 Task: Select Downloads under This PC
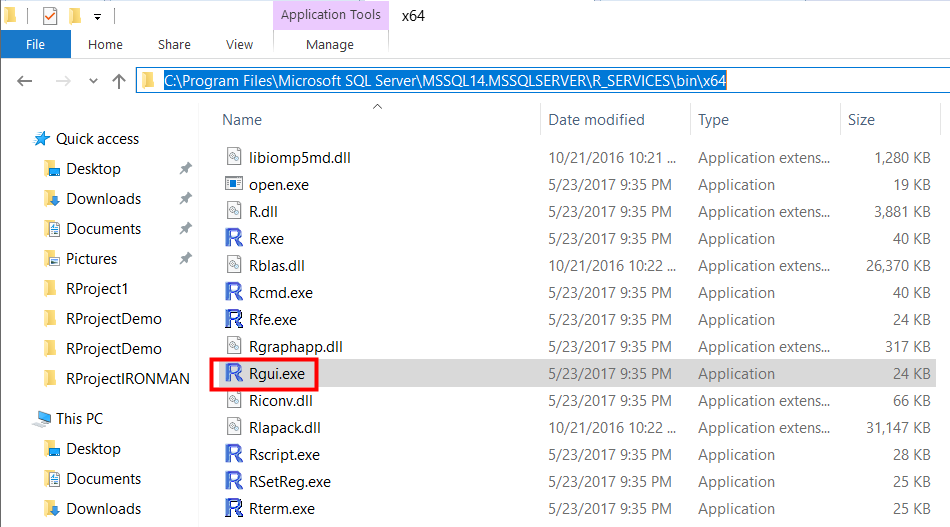coord(104,508)
